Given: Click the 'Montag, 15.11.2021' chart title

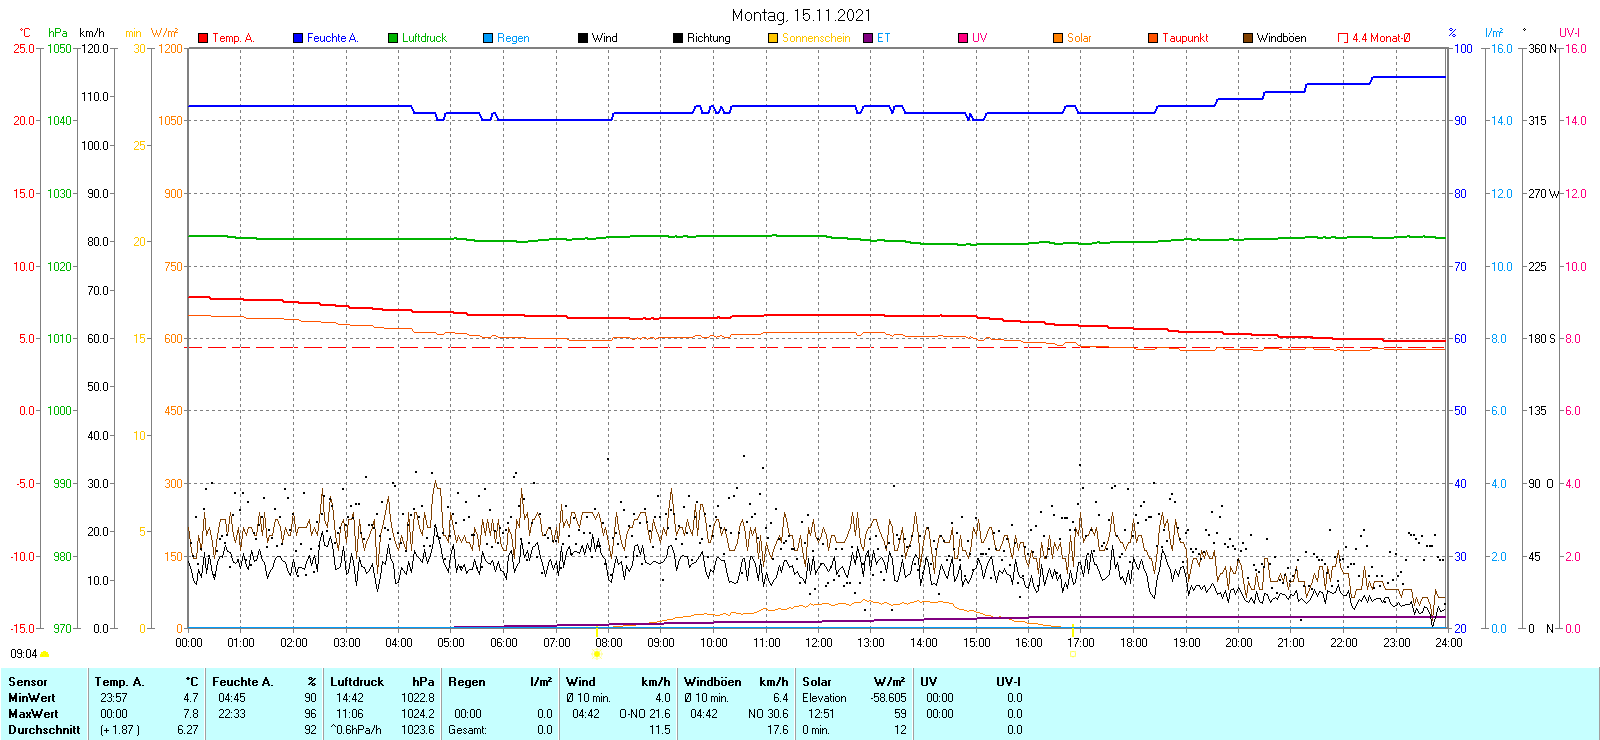Looking at the screenshot, I should pos(801,15).
